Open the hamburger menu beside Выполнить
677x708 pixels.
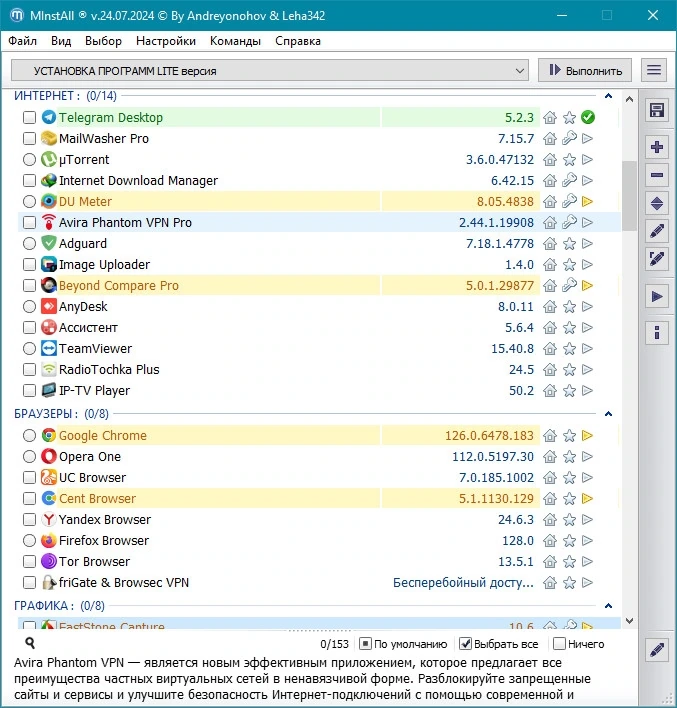[654, 70]
